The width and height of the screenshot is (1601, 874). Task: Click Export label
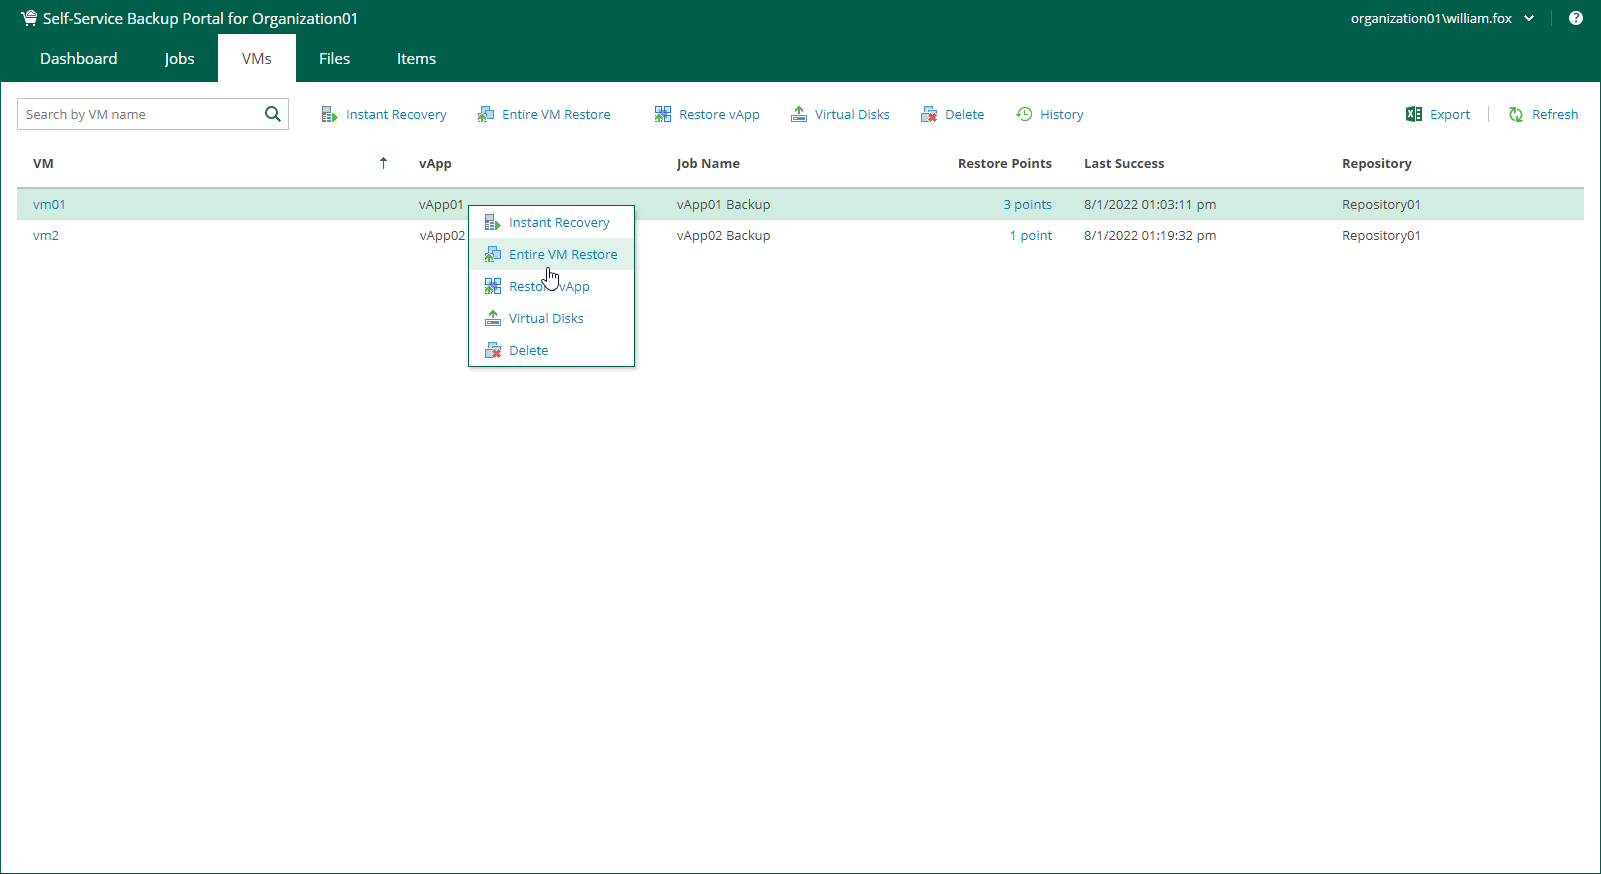point(1450,115)
